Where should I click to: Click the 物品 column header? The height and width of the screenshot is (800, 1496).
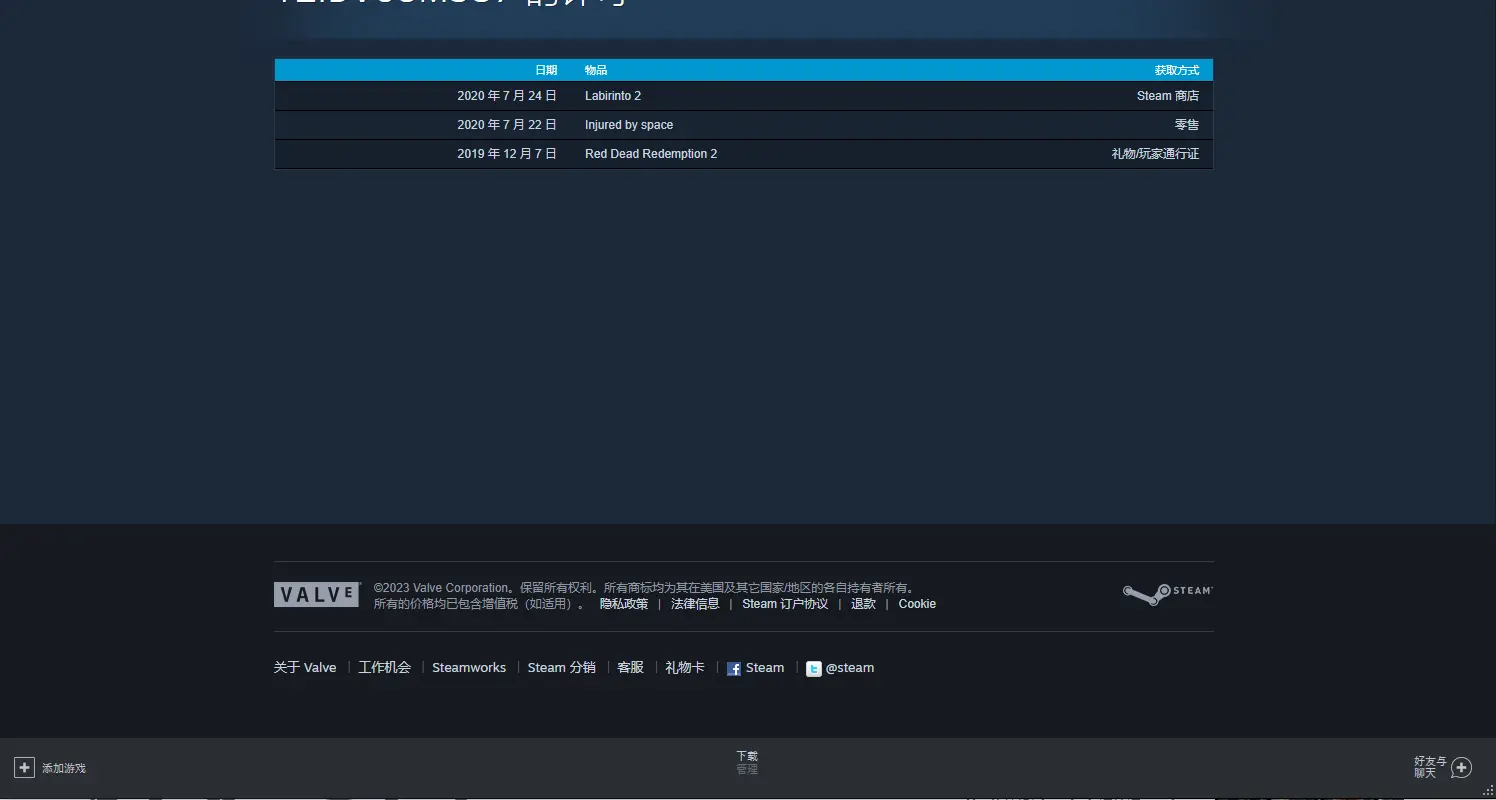point(596,70)
